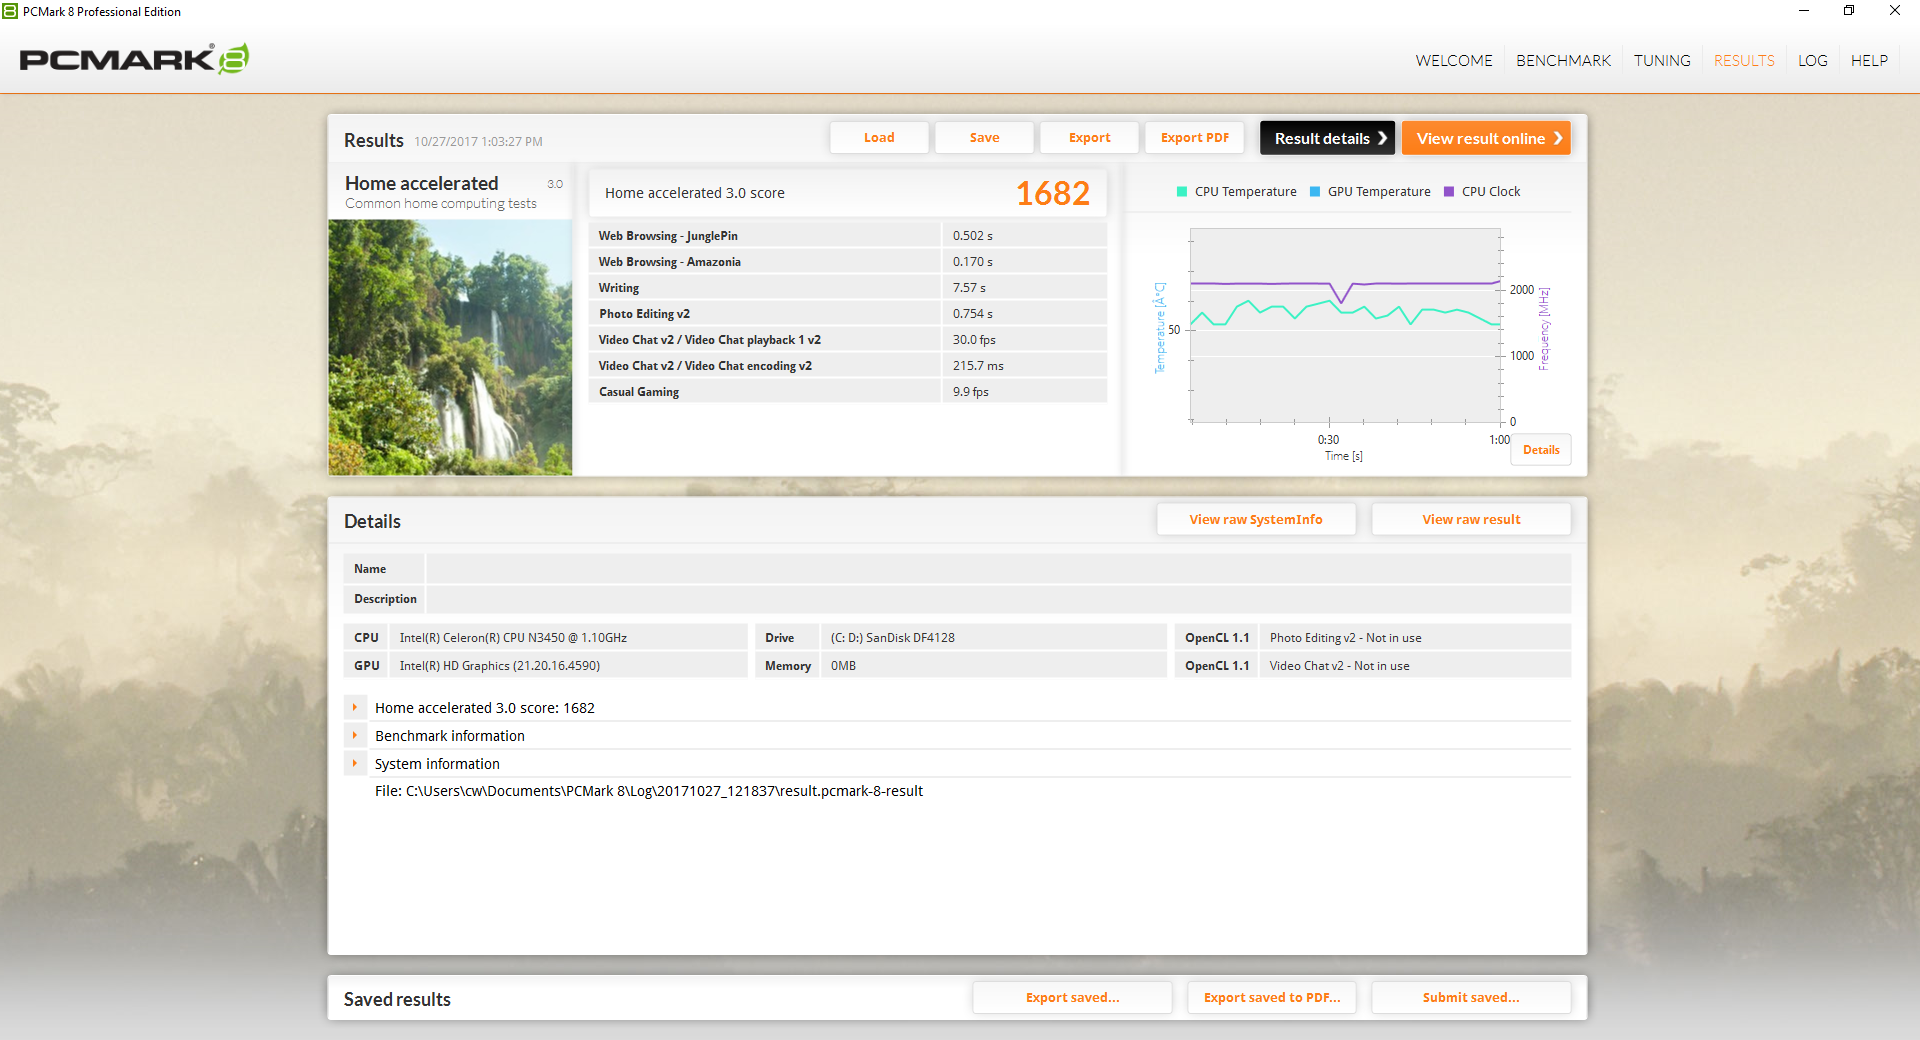Viewport: 1920px width, 1040px height.
Task: Select the RESULTS tab
Action: tap(1744, 61)
